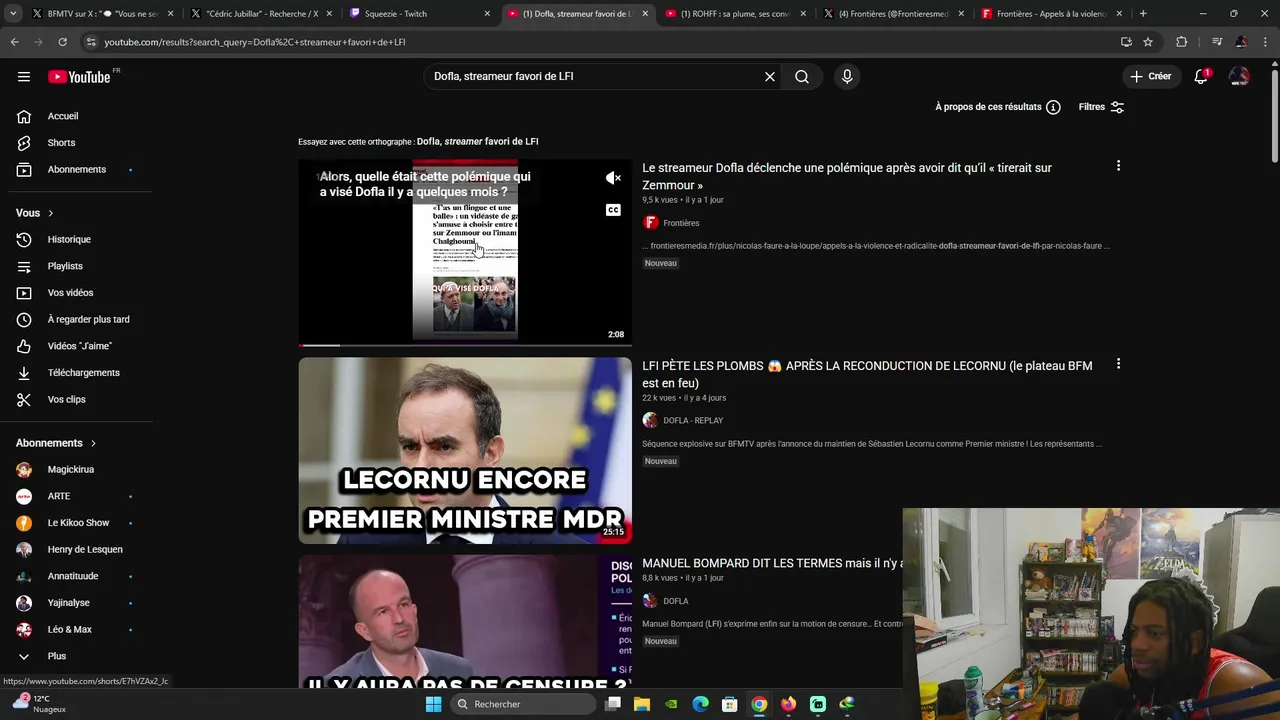Click the Créer button
The height and width of the screenshot is (720, 1280).
click(x=1150, y=77)
